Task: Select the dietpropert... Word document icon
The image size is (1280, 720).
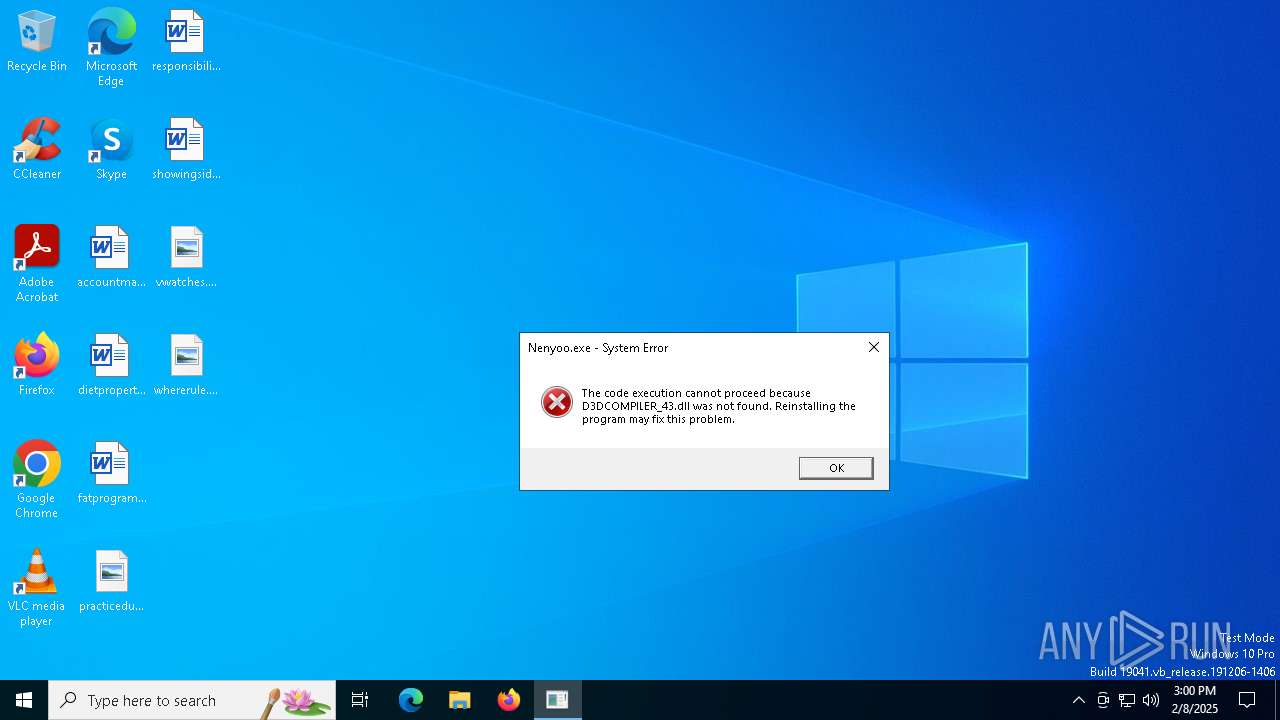Action: click(x=111, y=365)
